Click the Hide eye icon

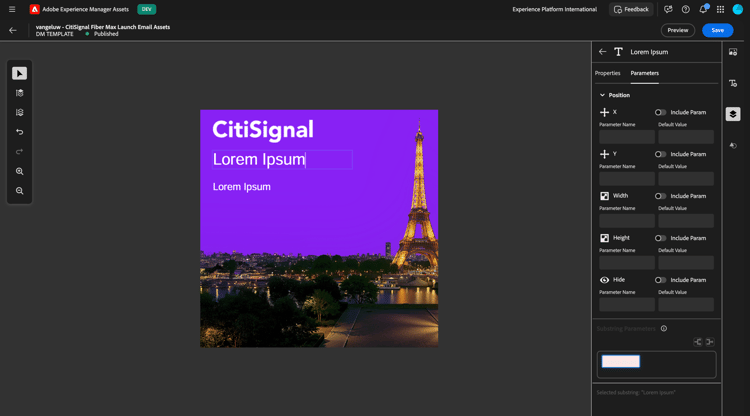[605, 280]
